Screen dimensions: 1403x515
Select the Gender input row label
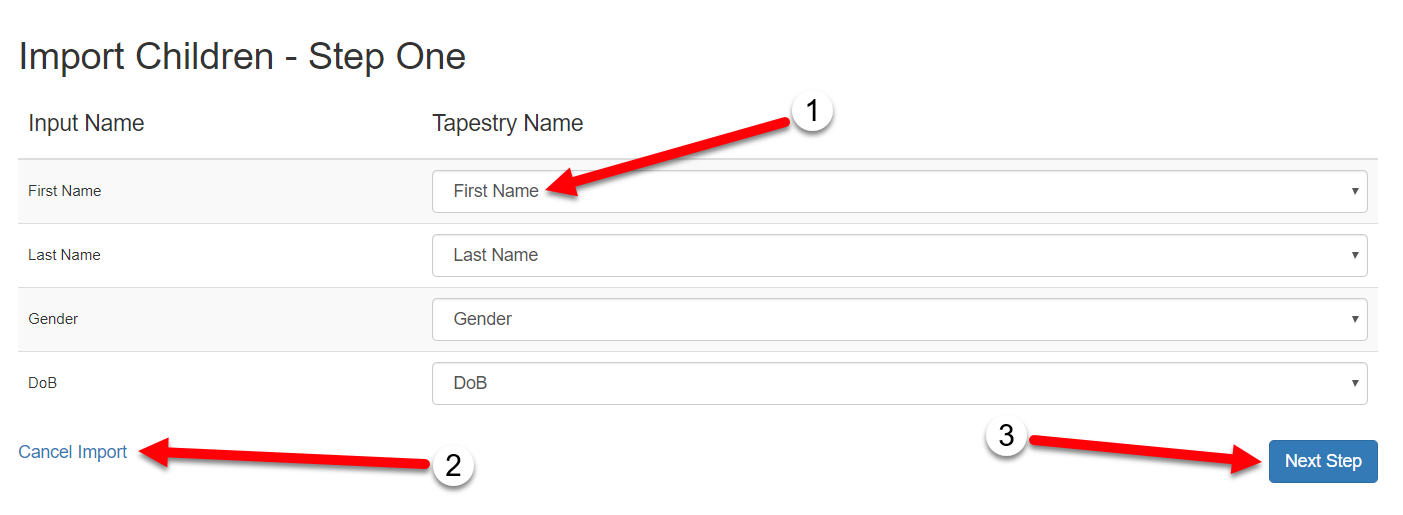pos(53,319)
